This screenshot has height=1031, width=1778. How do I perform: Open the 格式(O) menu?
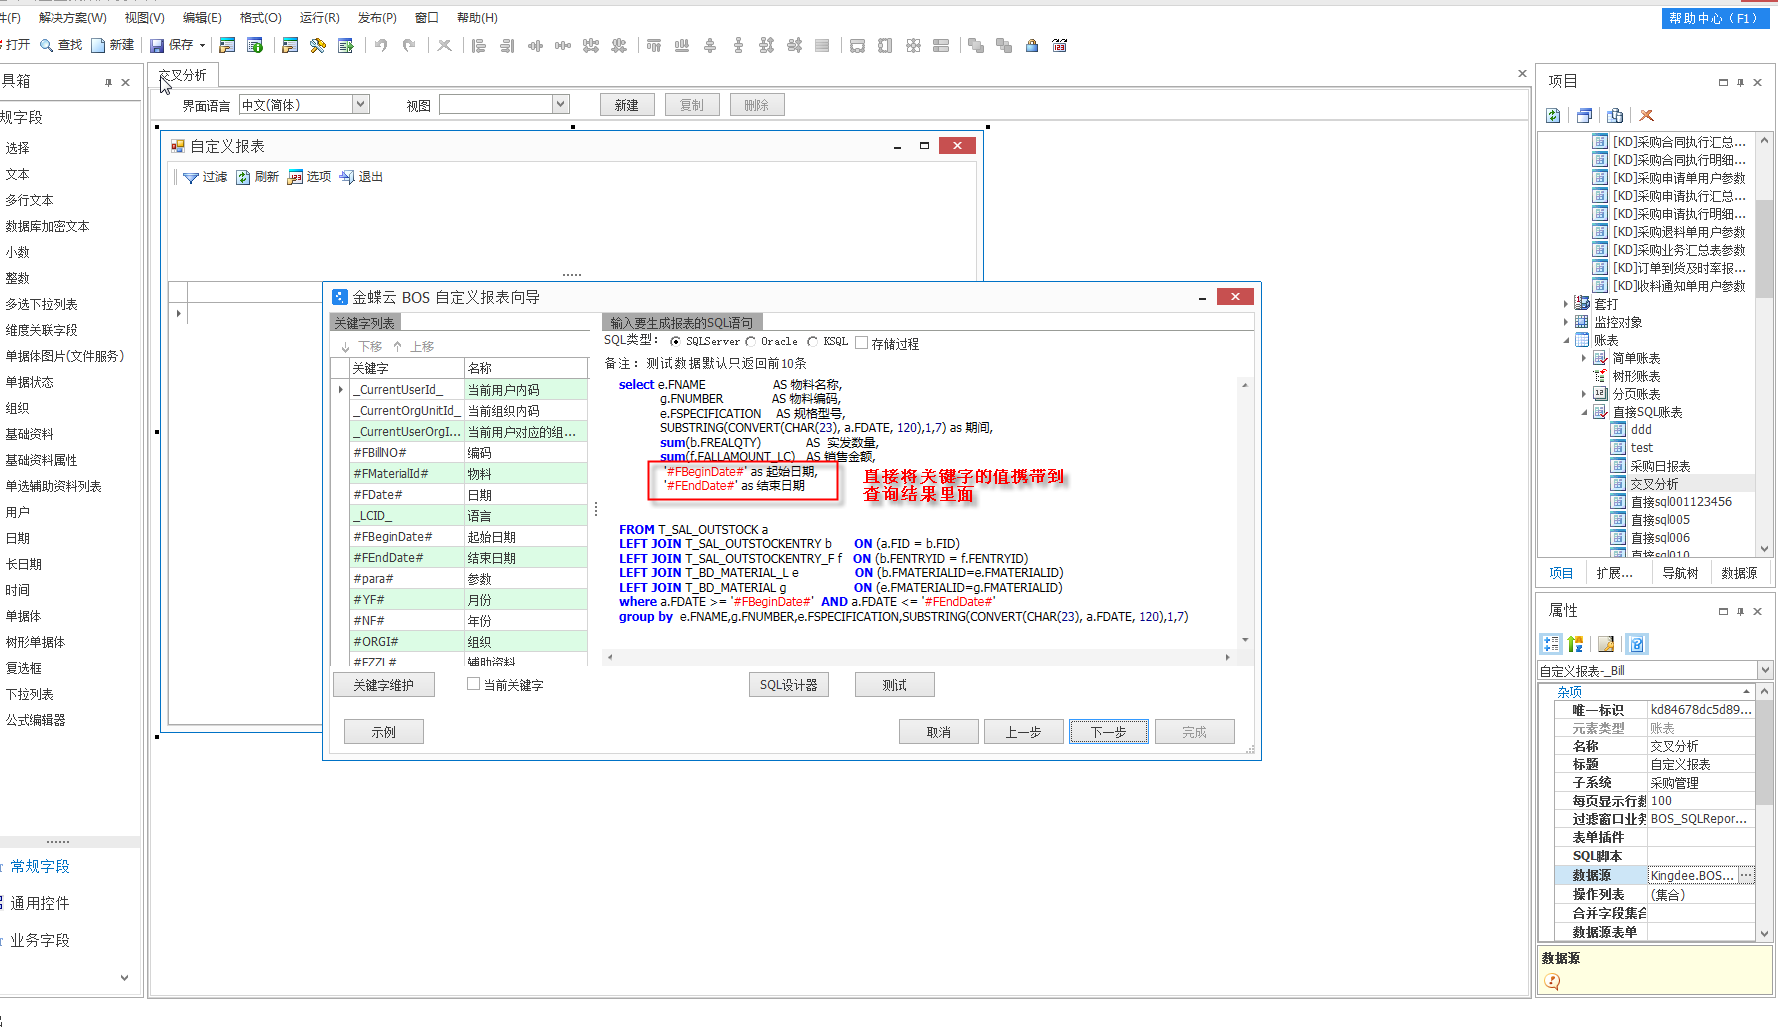(260, 18)
